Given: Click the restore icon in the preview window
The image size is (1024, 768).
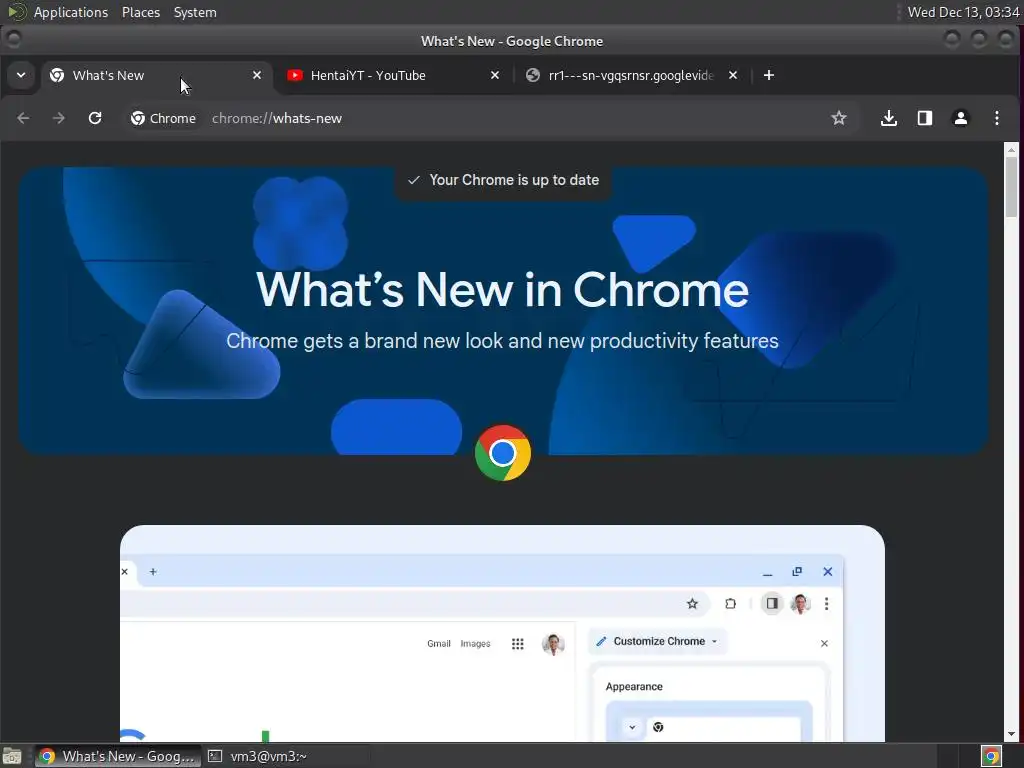Looking at the screenshot, I should [797, 571].
